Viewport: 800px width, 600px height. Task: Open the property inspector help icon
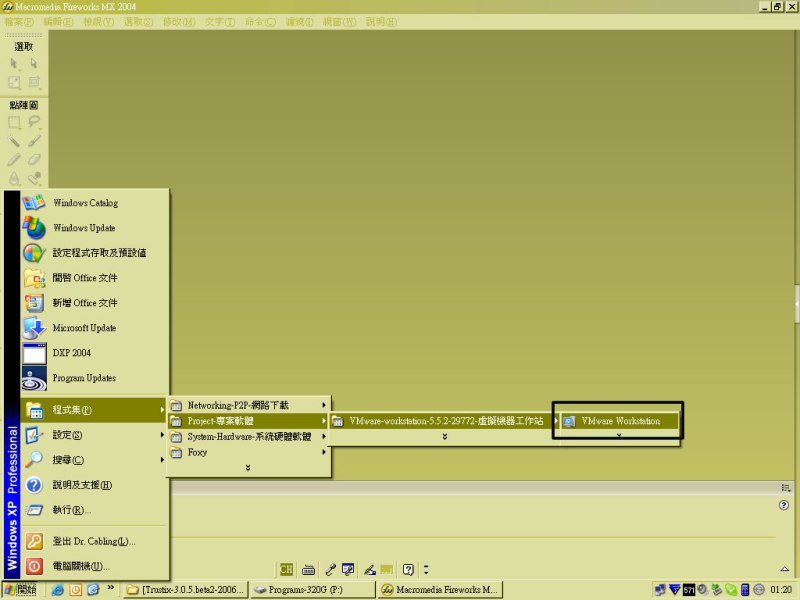(x=784, y=505)
